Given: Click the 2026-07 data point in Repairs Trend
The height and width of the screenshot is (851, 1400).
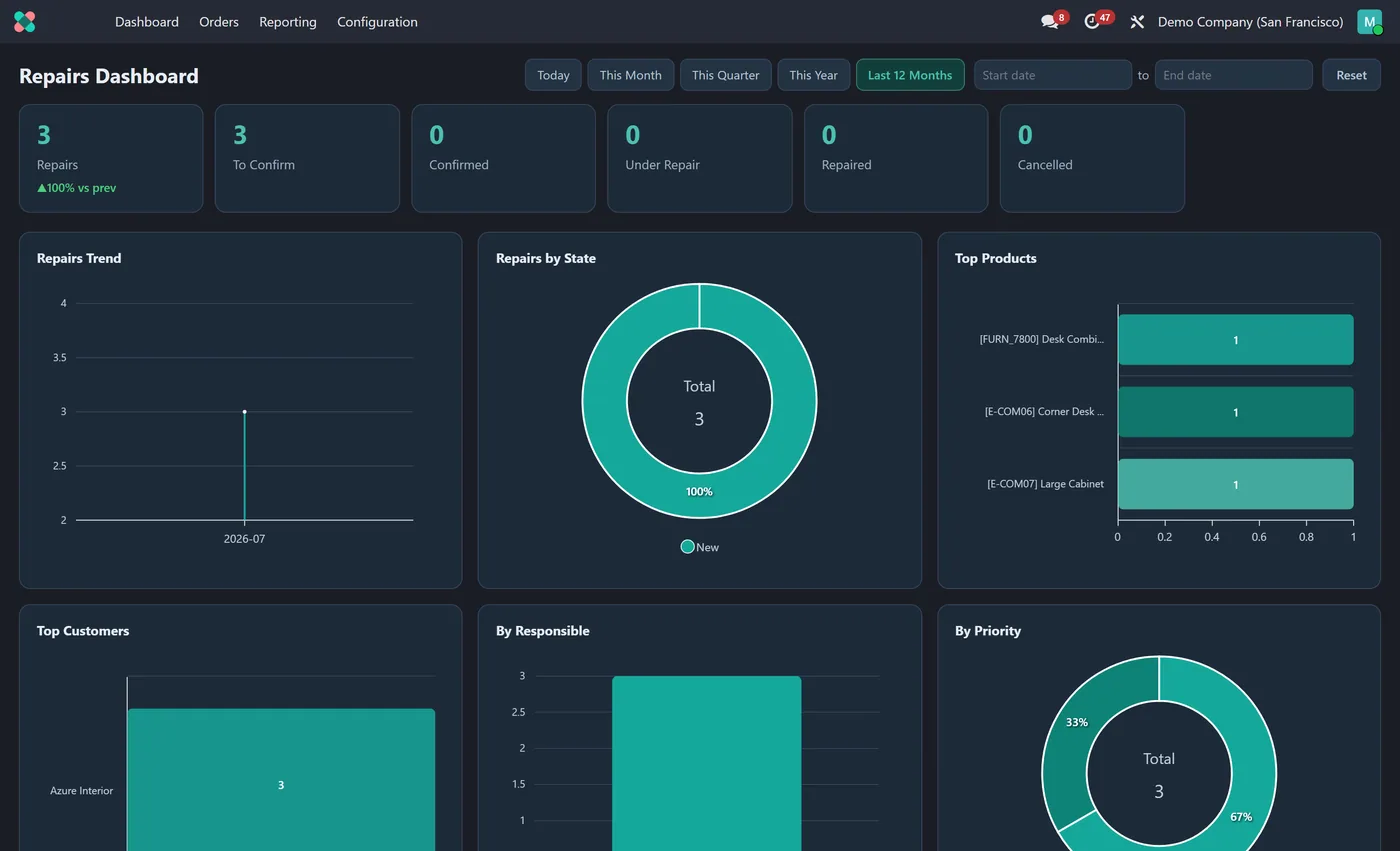Looking at the screenshot, I should pyautogui.click(x=244, y=412).
